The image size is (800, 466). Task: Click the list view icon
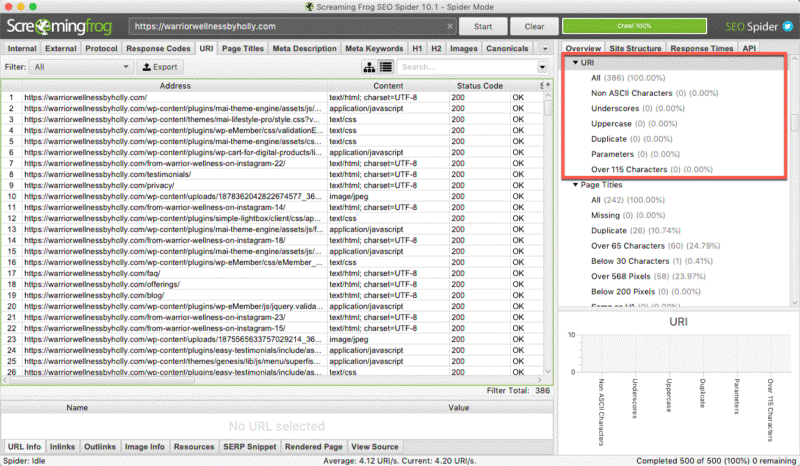pos(386,67)
